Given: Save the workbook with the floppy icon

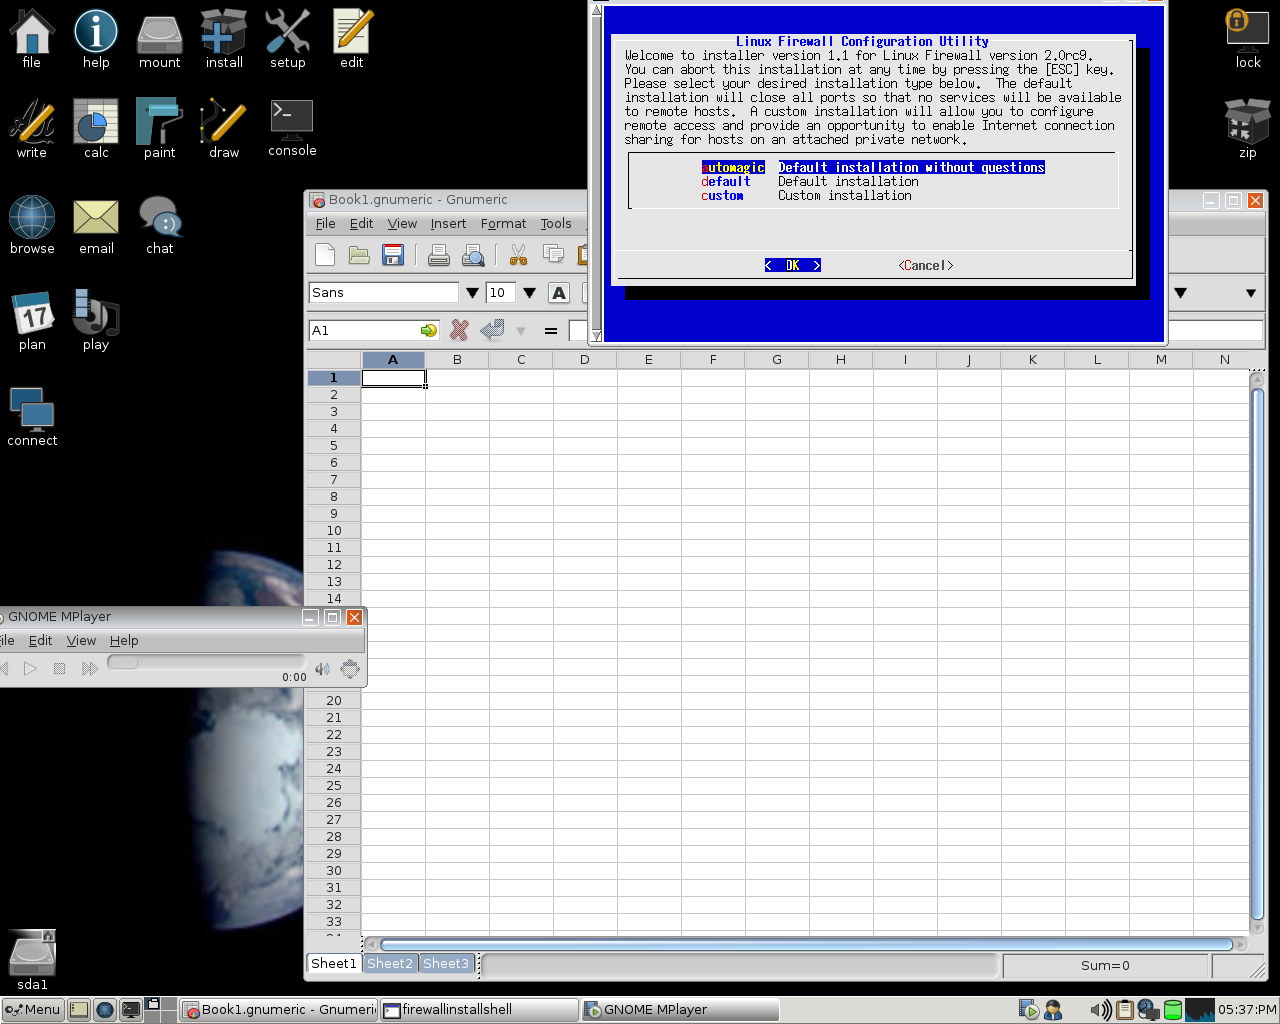Looking at the screenshot, I should [393, 255].
